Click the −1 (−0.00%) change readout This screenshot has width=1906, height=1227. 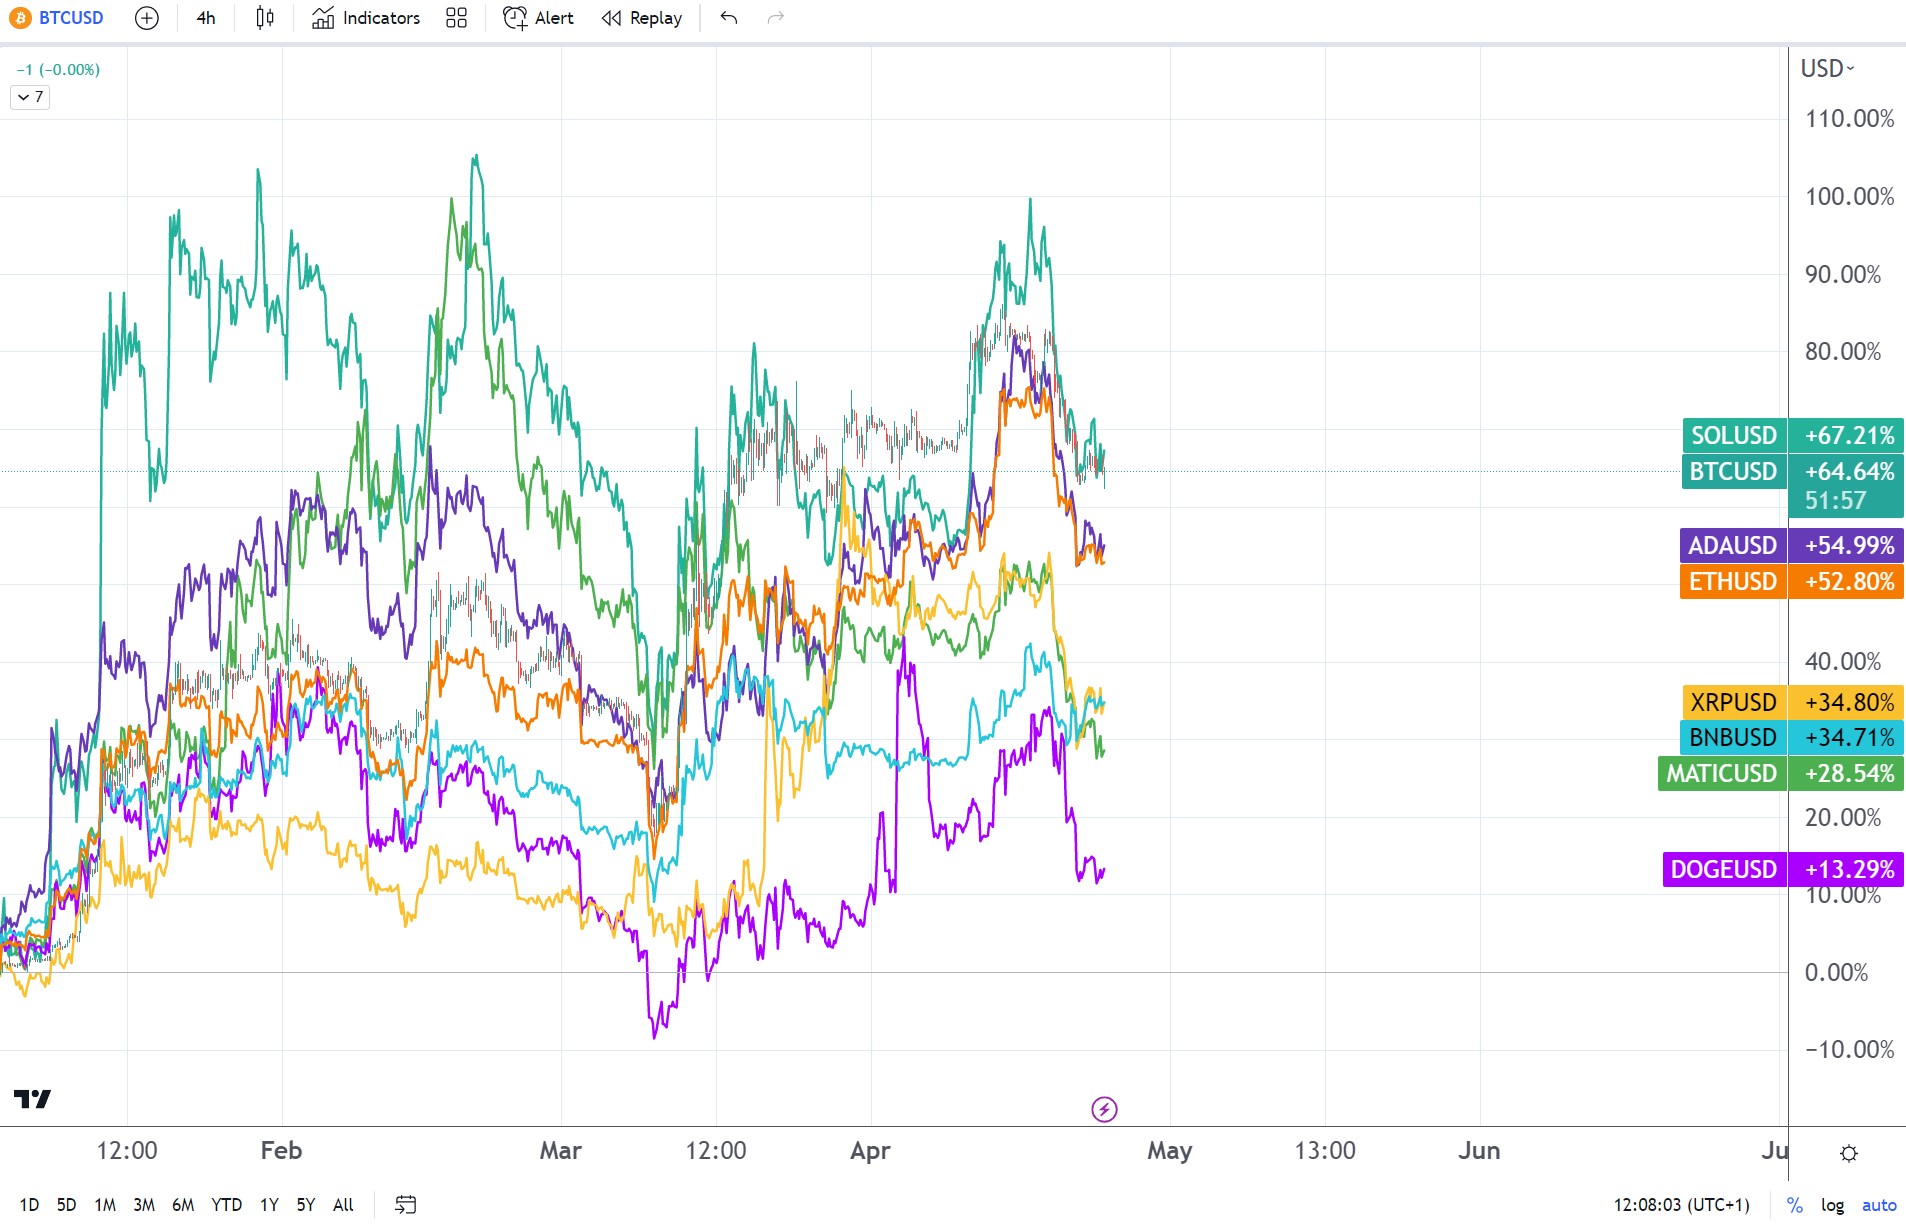[x=58, y=69]
